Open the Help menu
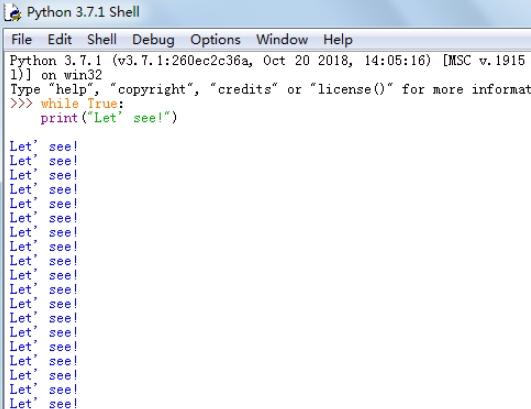 tap(338, 40)
